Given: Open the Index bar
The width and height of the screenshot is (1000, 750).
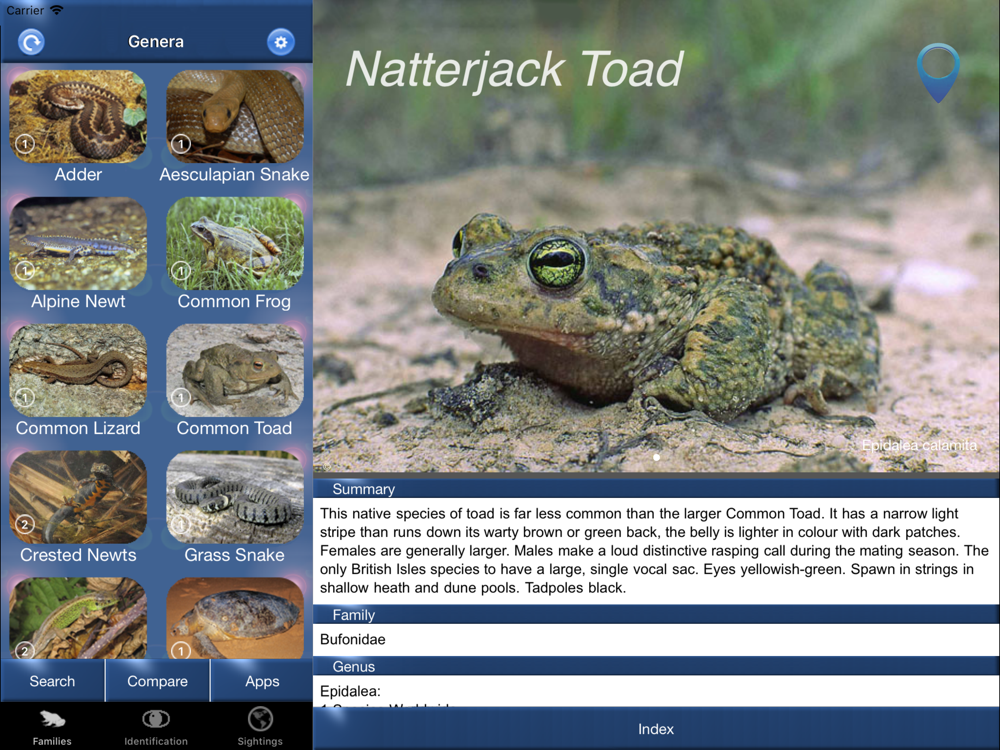Looking at the screenshot, I should click(656, 729).
